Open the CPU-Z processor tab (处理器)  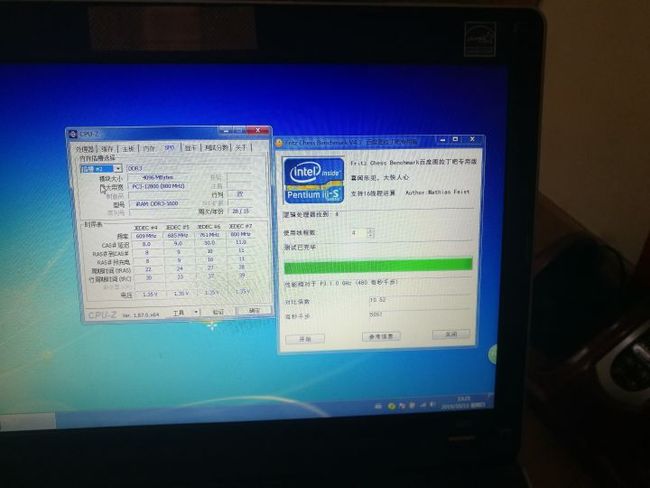pyautogui.click(x=85, y=149)
